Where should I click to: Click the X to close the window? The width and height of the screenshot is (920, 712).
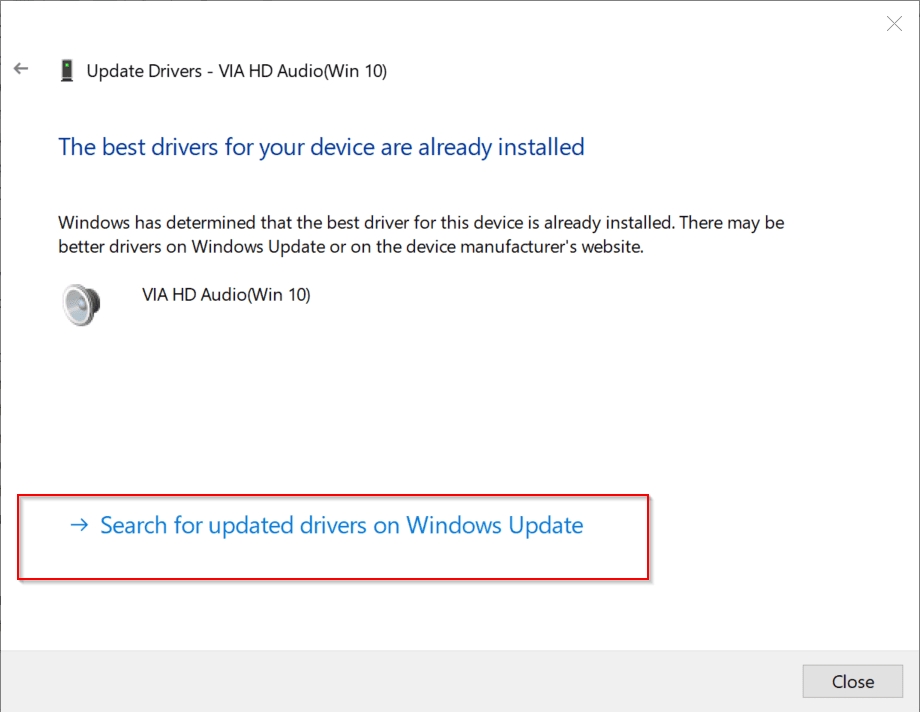[x=893, y=23]
